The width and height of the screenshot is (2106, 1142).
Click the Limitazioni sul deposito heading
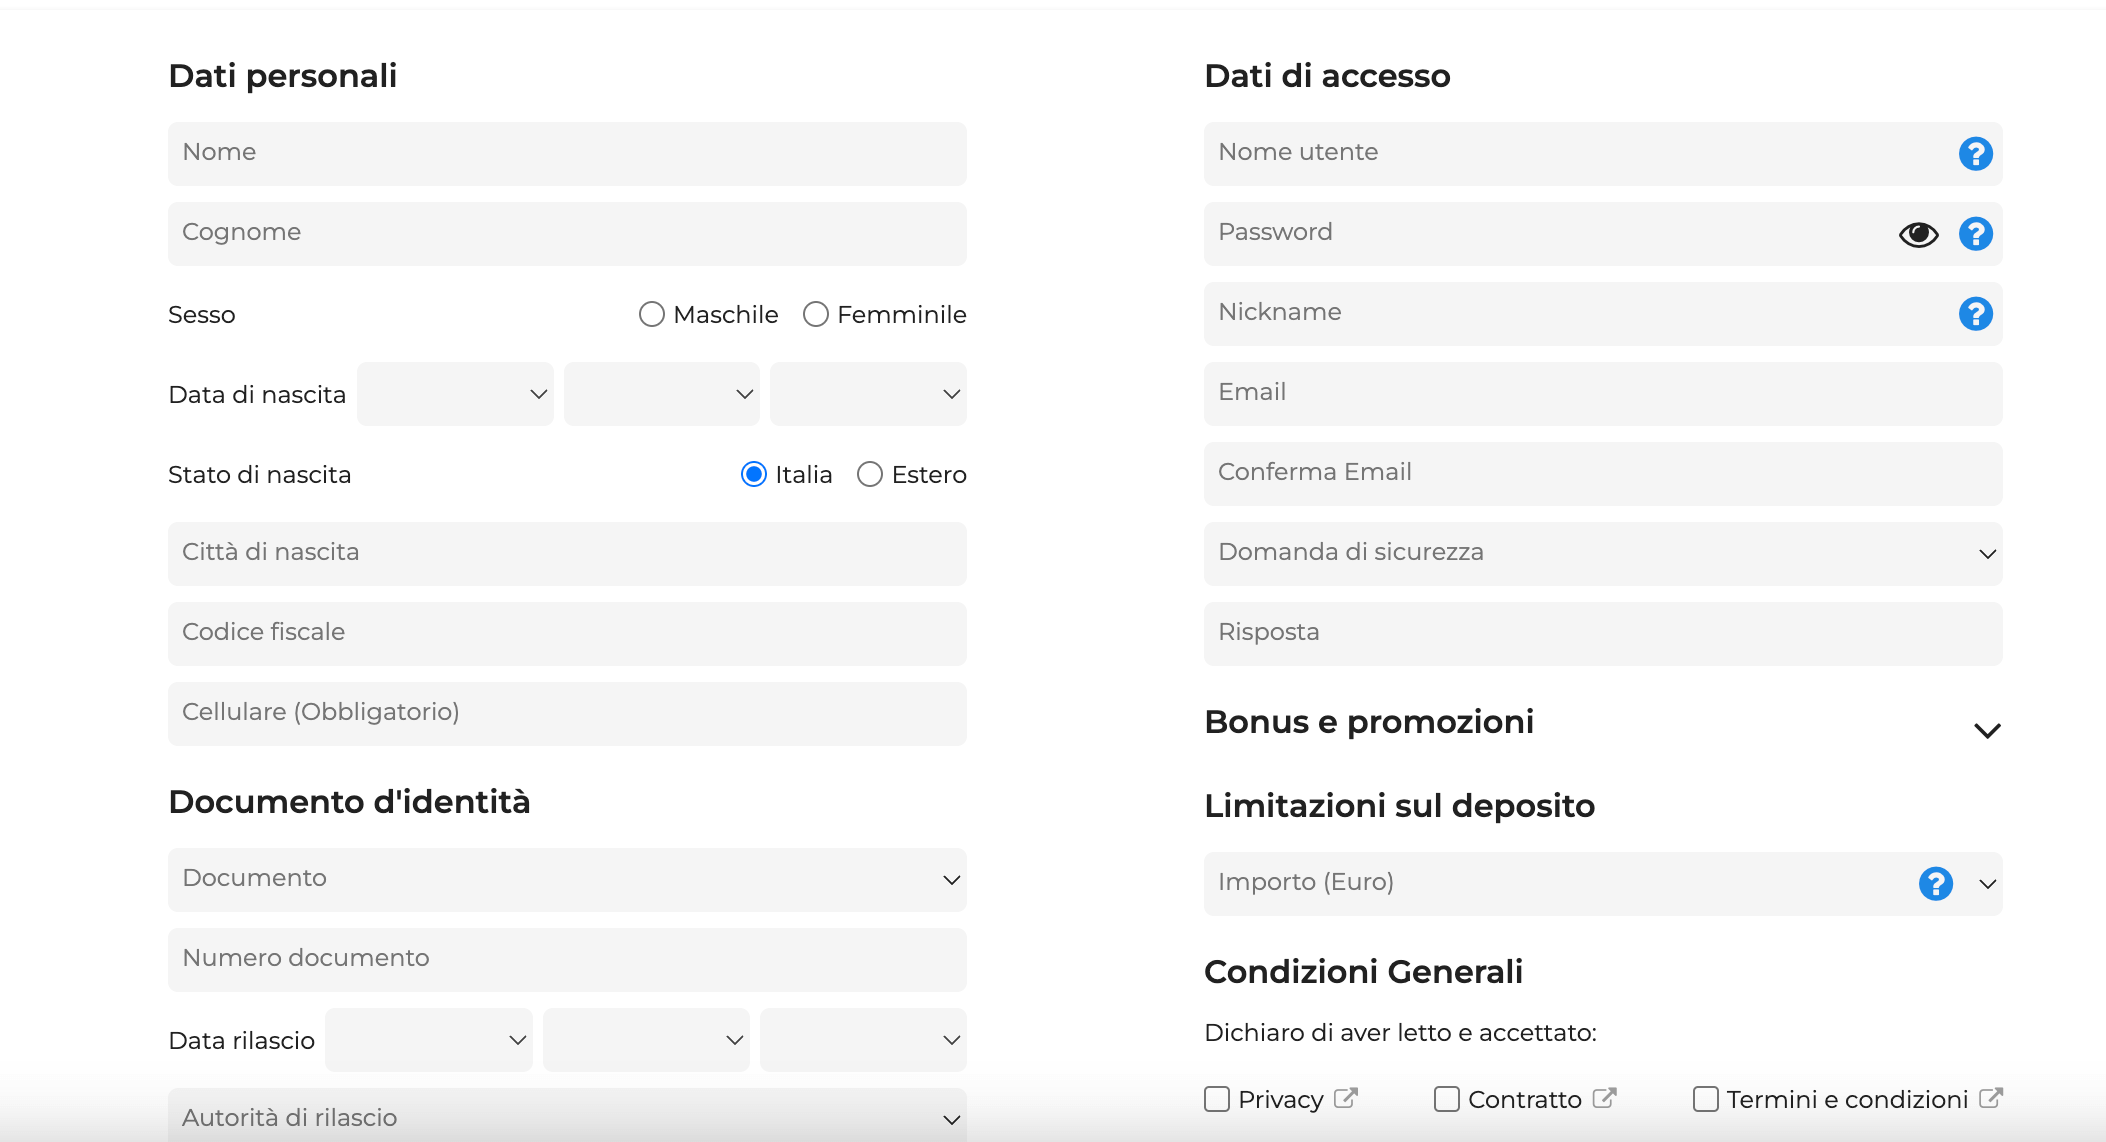coord(1399,806)
